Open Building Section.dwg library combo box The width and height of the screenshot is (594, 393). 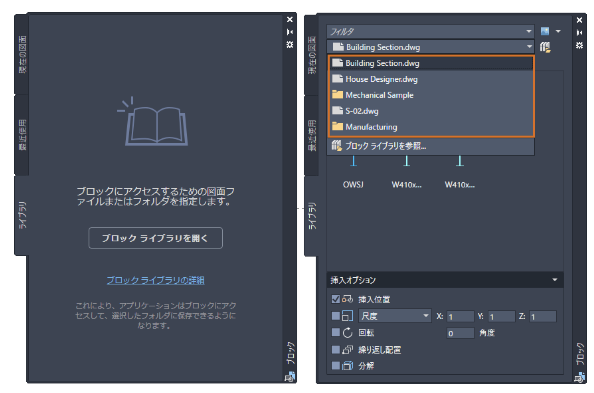[430, 47]
